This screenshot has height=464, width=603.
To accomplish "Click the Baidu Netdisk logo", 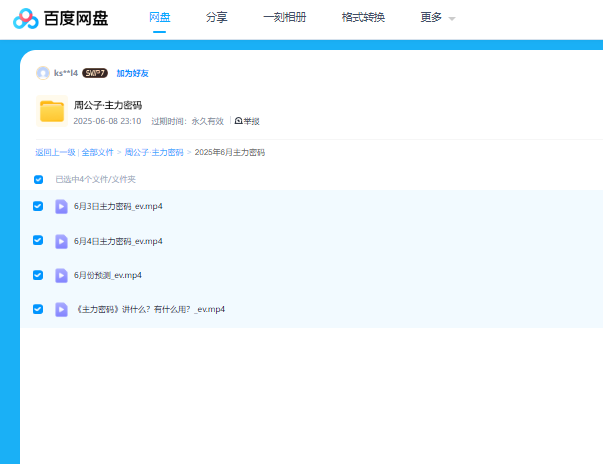I will tap(61, 18).
